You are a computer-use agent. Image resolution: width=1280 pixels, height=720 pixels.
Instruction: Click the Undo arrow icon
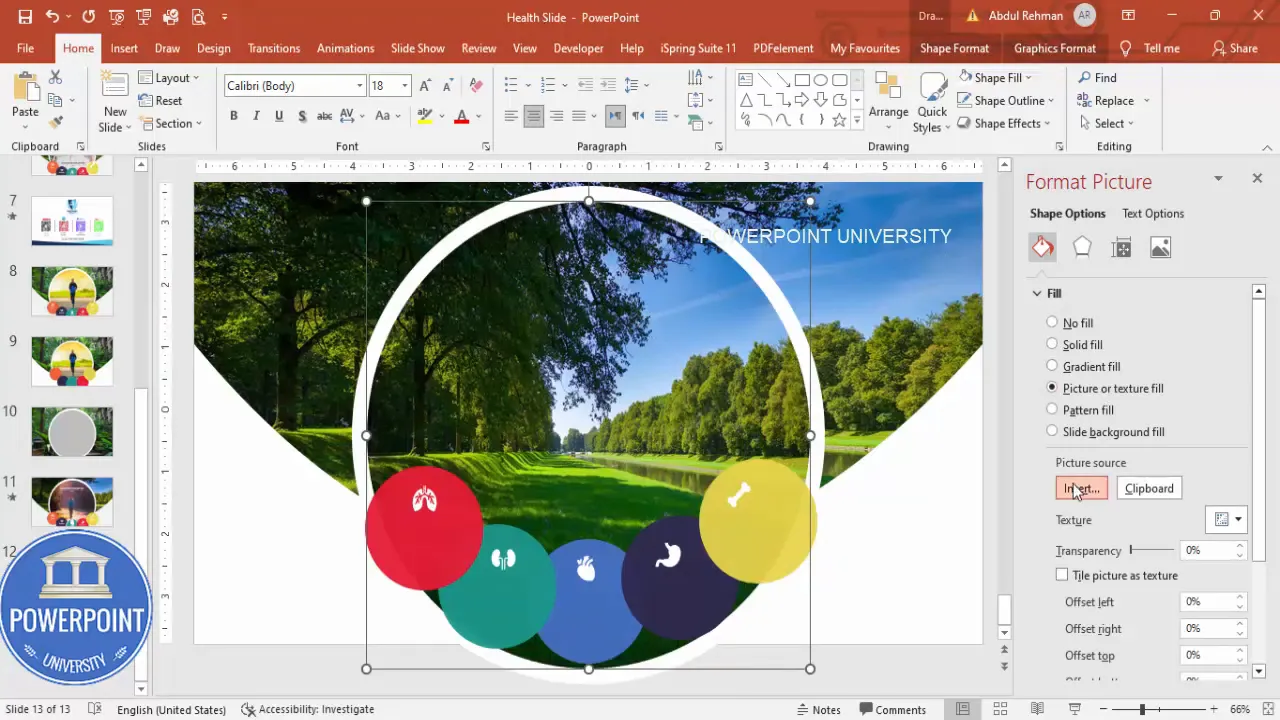pos(52,17)
